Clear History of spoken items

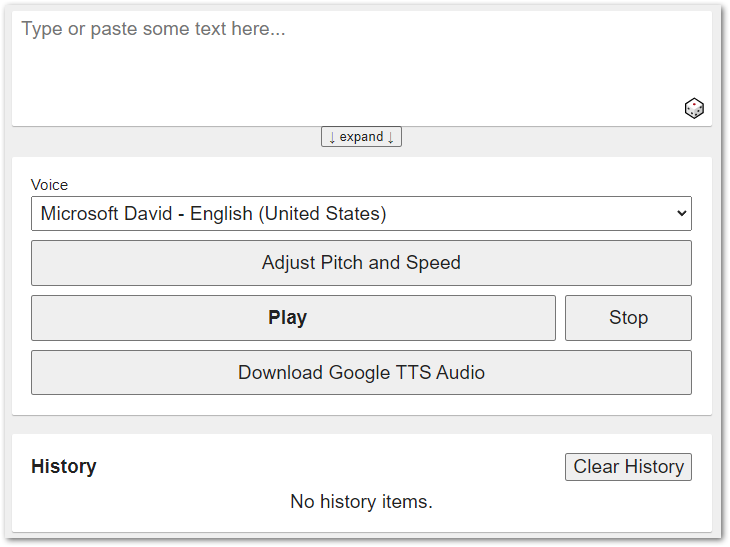(x=628, y=467)
